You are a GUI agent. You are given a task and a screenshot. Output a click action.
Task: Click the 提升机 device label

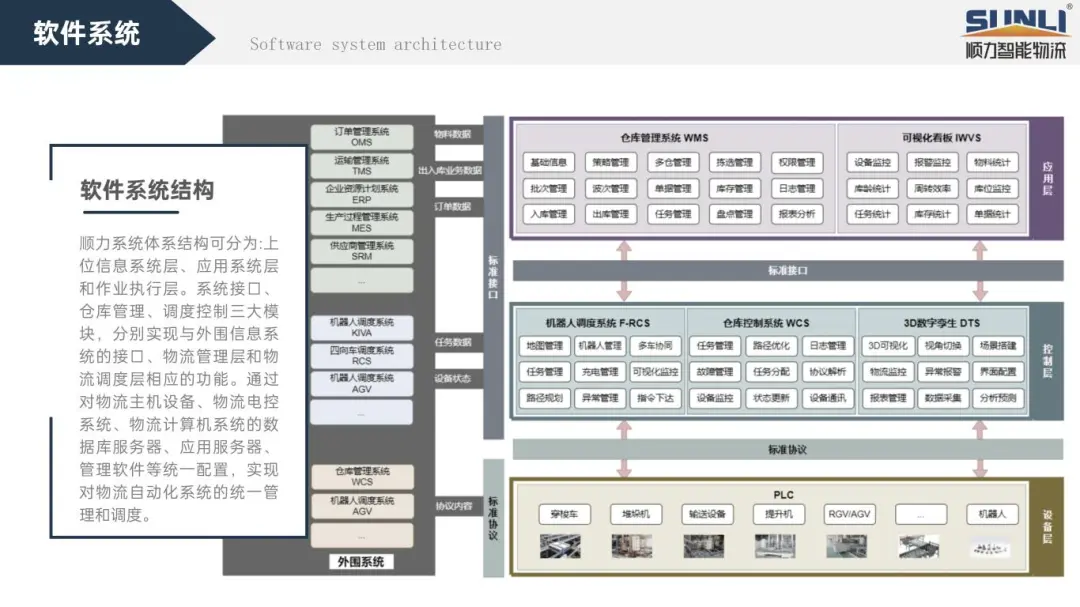(x=779, y=514)
